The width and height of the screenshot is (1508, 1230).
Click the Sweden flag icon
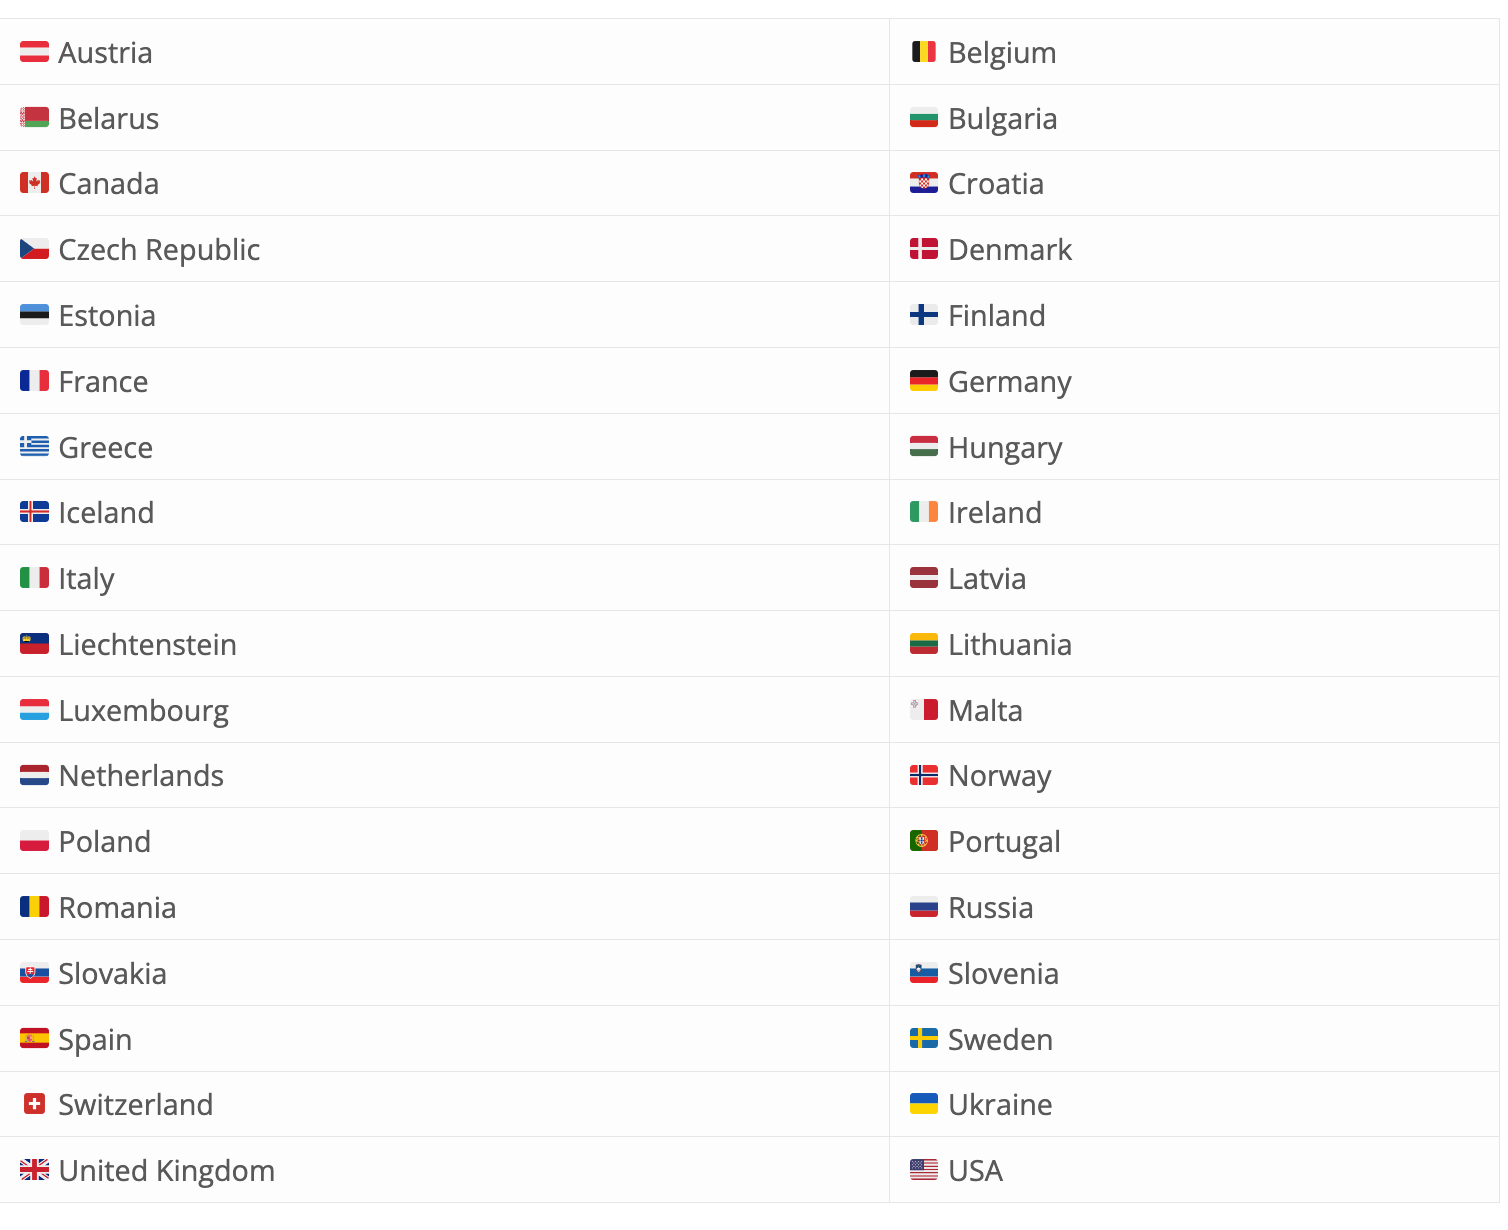click(x=923, y=1039)
